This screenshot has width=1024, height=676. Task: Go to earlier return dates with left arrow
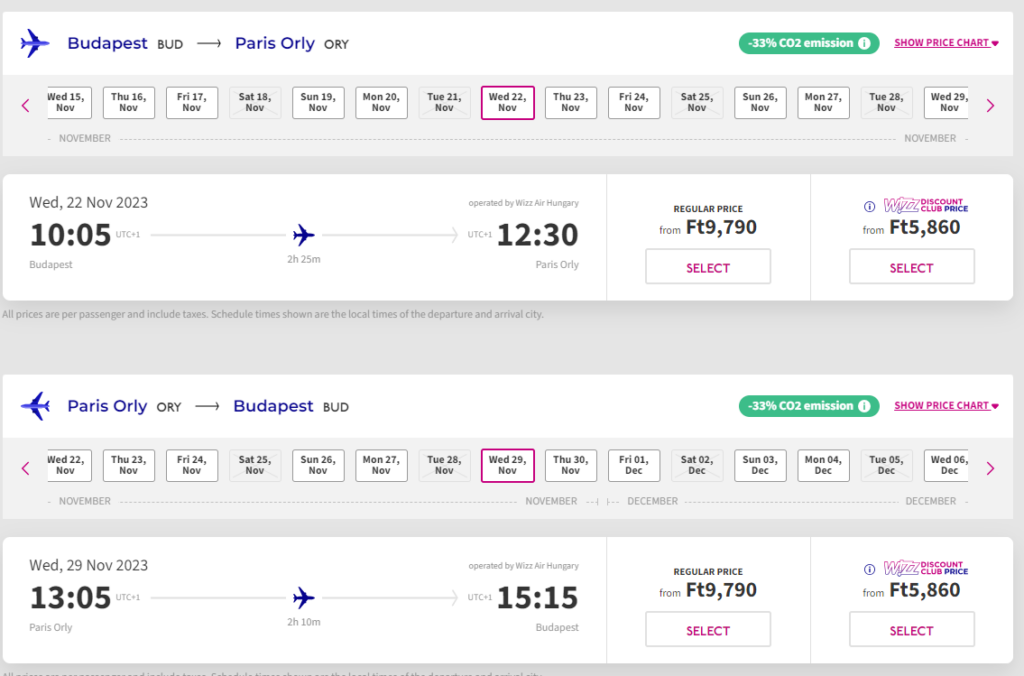[26, 467]
